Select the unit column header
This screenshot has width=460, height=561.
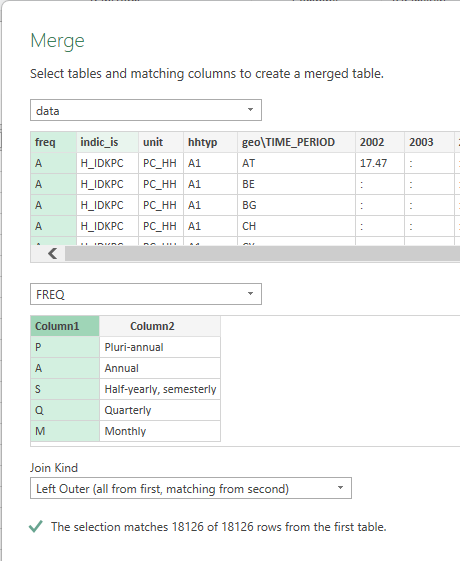click(161, 142)
